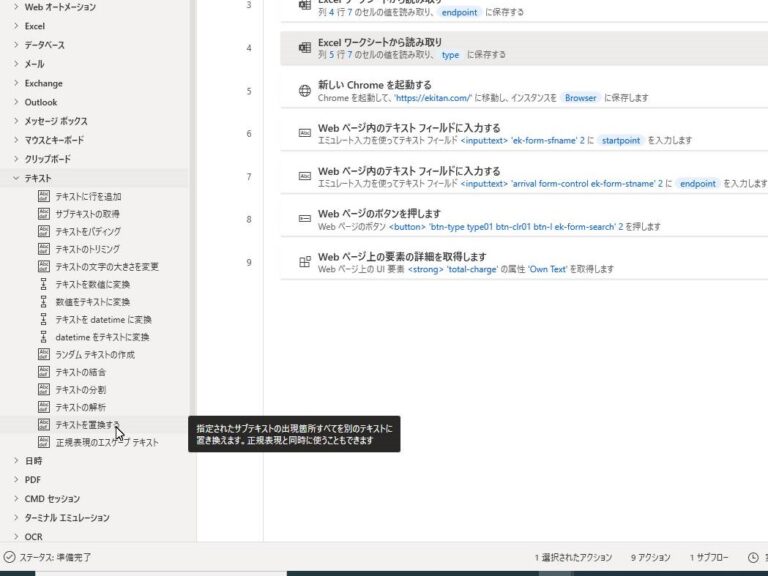768x576 pixels.
Task: Click the 'total-charge' element in step 9
Action: 472,269
